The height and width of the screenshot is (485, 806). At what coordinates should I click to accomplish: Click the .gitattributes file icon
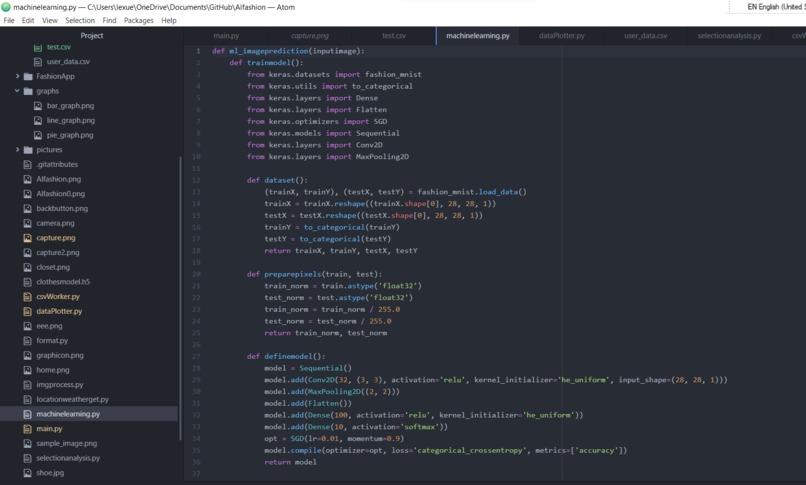tap(28, 164)
